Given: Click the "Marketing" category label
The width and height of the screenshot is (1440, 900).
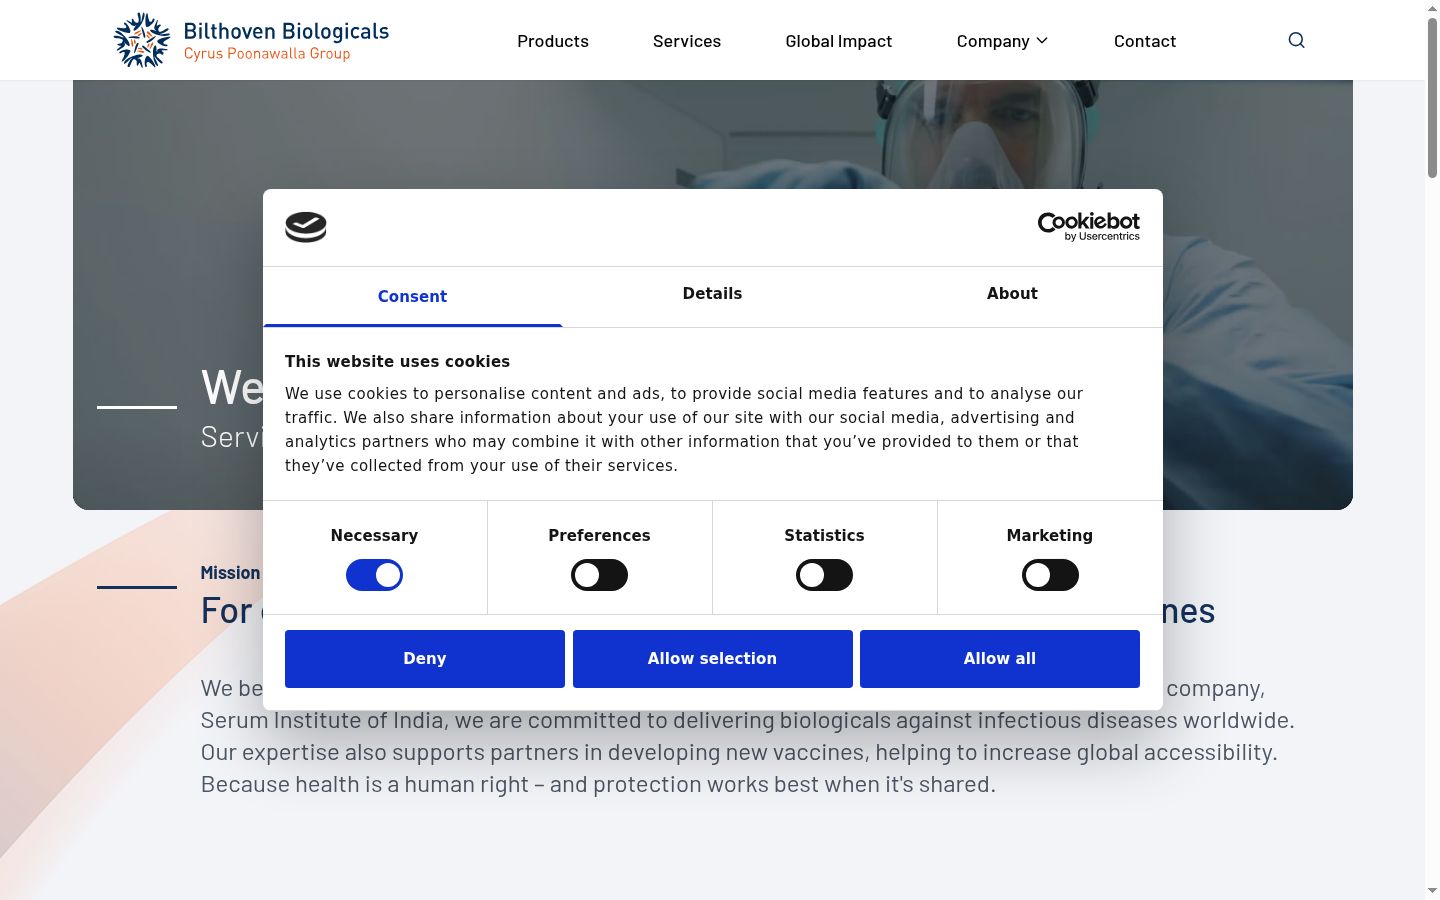Looking at the screenshot, I should (1050, 536).
